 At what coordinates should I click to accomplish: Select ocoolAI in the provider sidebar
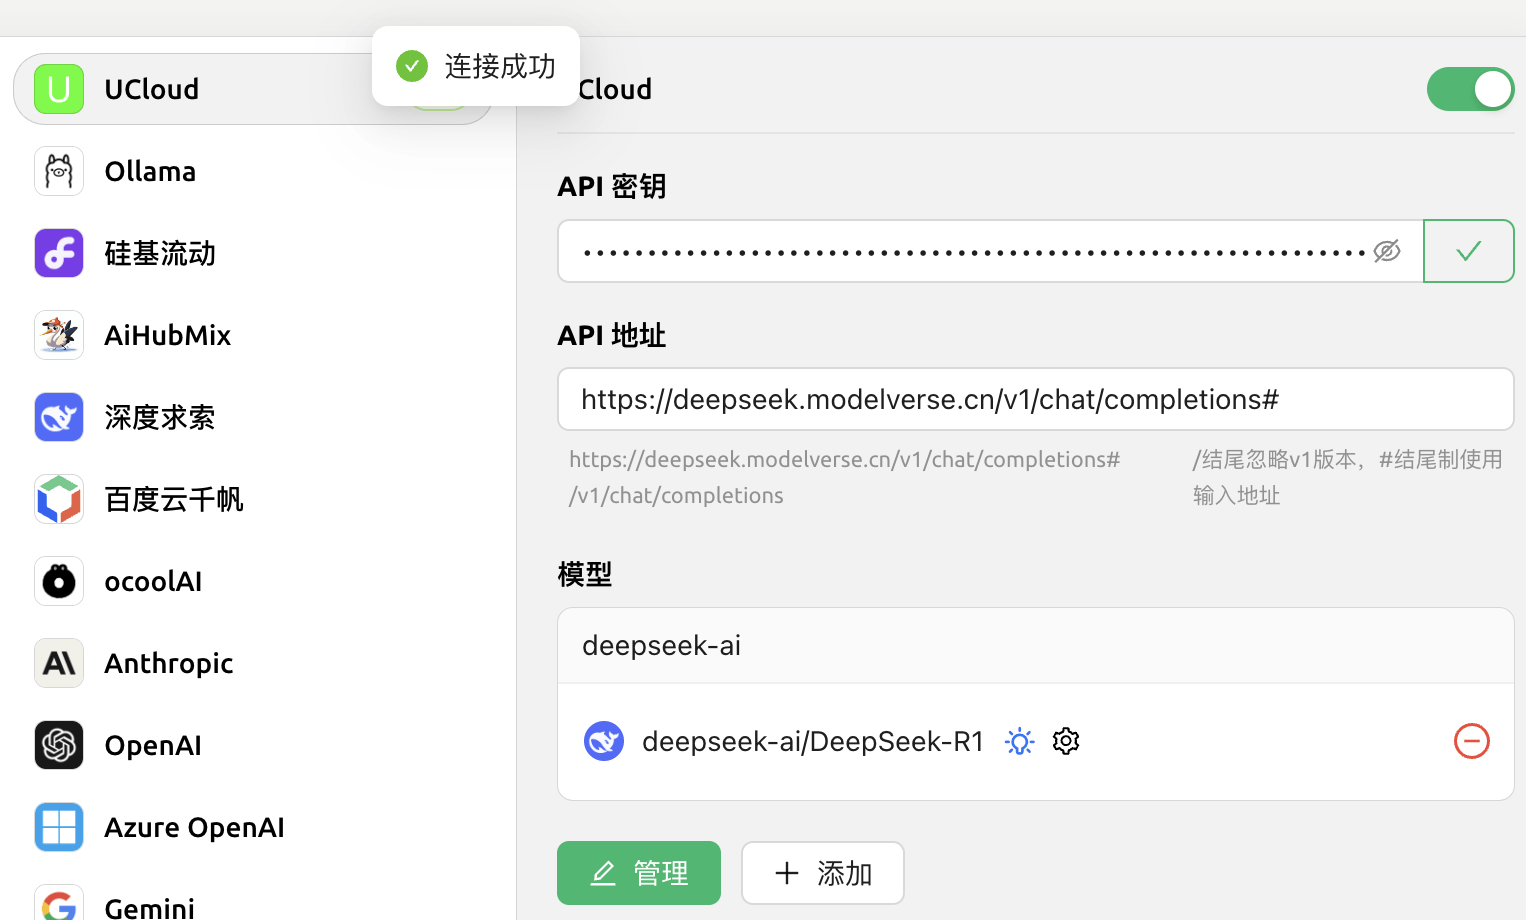tap(152, 581)
